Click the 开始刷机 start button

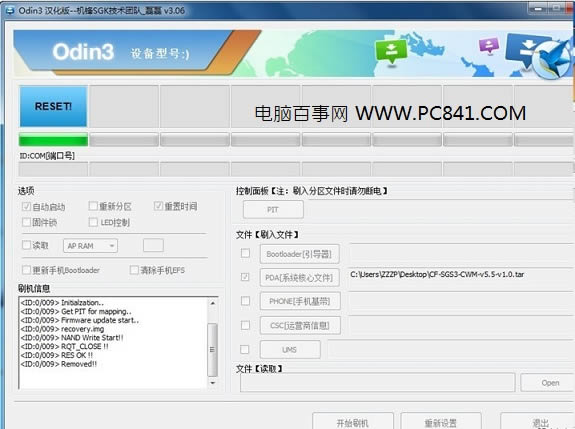coord(353,422)
